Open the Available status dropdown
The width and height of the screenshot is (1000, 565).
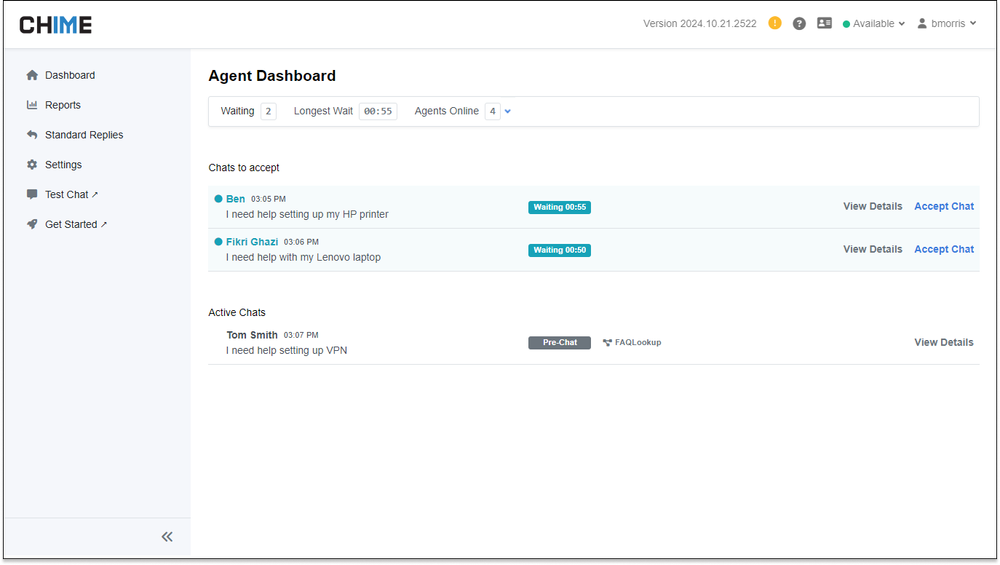tap(874, 24)
